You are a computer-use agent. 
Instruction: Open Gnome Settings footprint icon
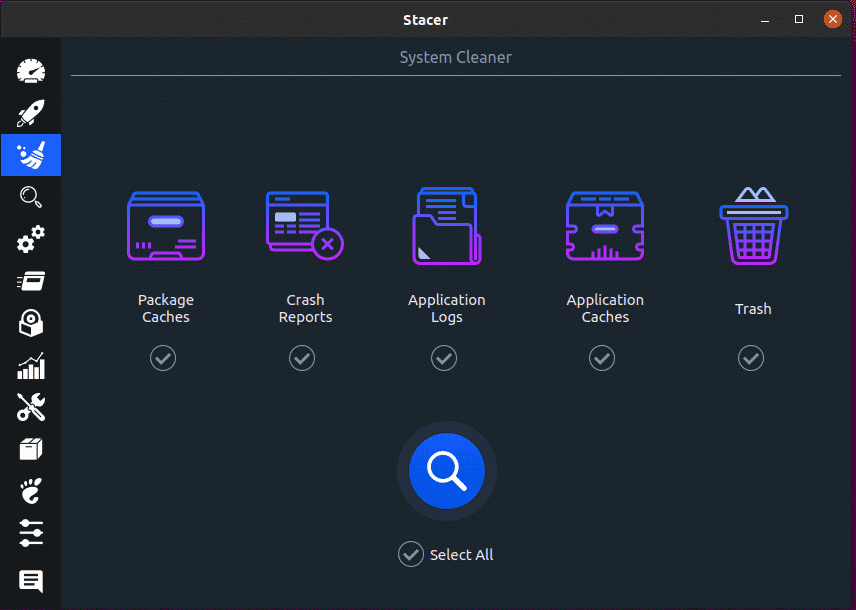pos(31,491)
